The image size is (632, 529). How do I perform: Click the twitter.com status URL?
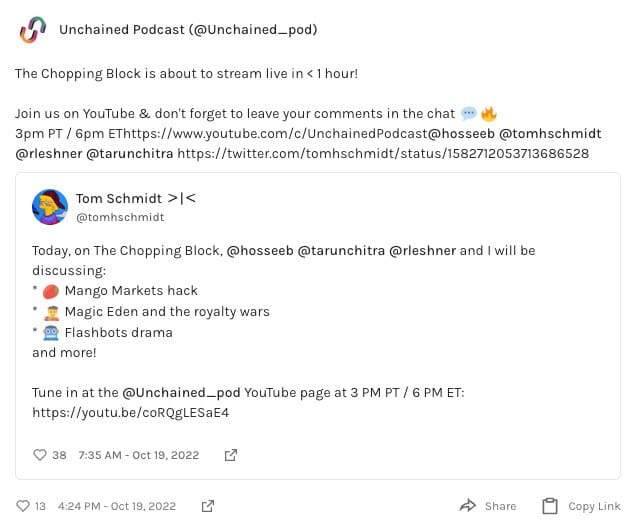[x=384, y=154]
